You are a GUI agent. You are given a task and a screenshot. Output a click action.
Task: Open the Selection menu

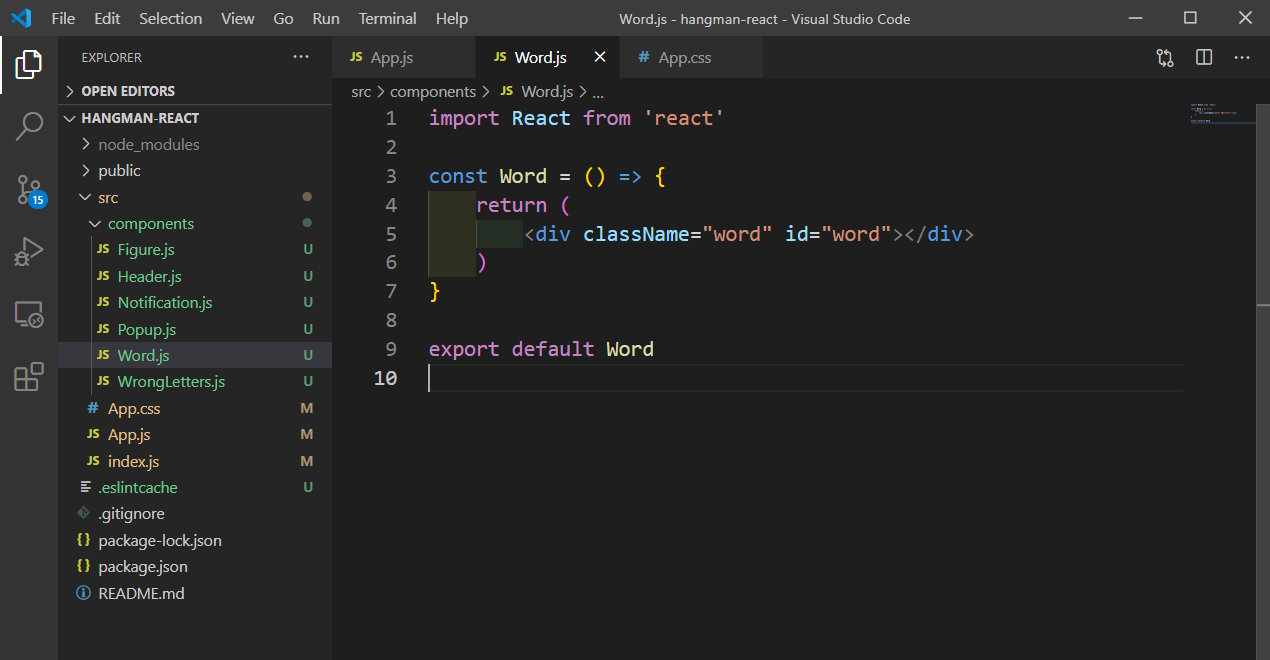click(x=171, y=18)
